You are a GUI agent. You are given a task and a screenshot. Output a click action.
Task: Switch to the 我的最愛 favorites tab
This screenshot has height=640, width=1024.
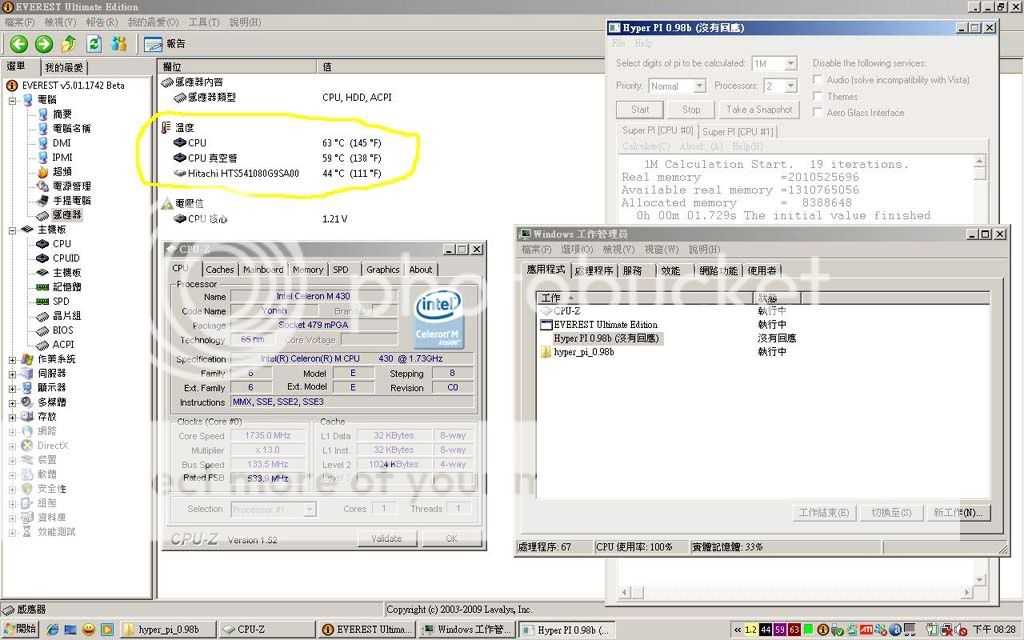(x=64, y=67)
